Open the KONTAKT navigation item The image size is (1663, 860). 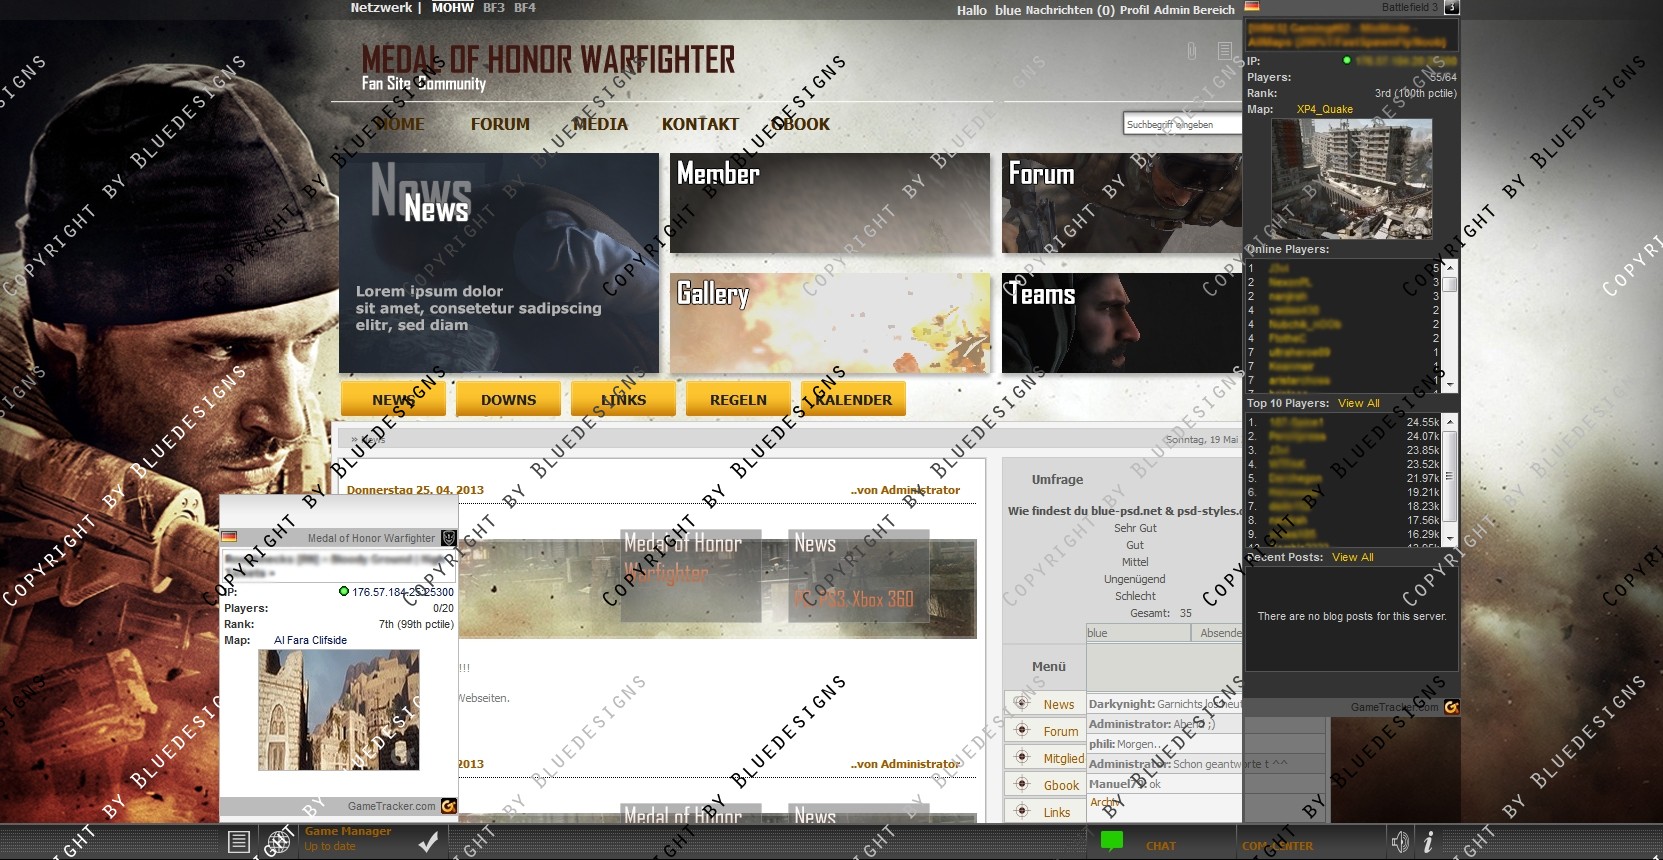click(x=700, y=124)
